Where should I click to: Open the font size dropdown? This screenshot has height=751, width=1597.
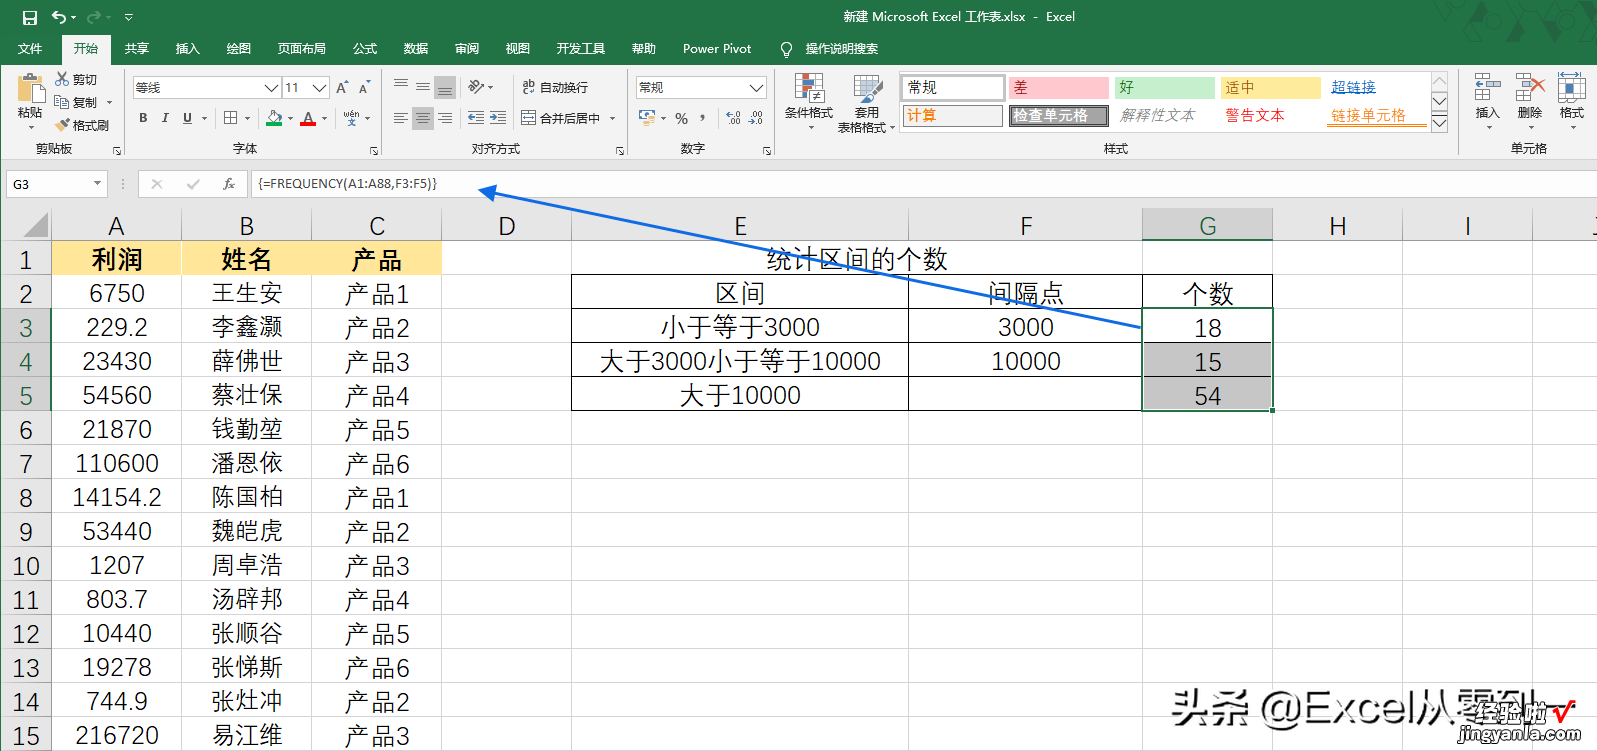319,88
